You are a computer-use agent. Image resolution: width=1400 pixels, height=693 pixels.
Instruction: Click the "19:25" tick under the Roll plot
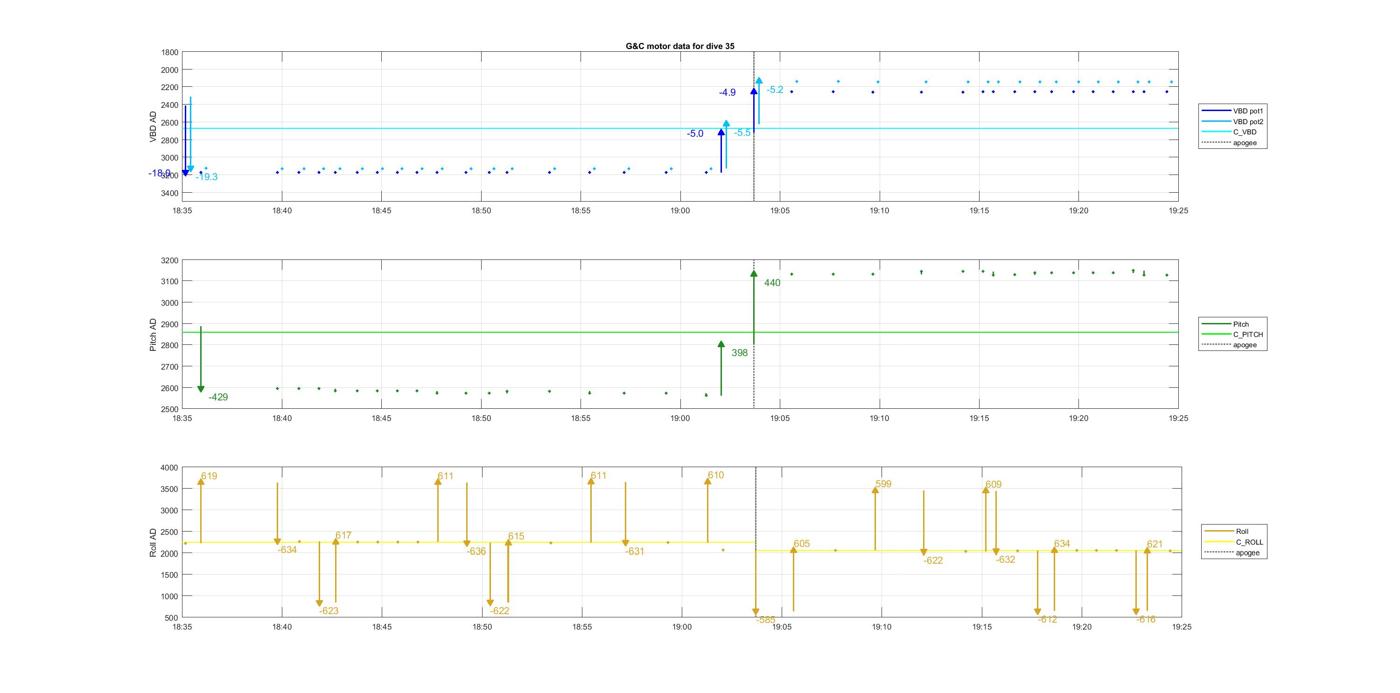point(1181,627)
